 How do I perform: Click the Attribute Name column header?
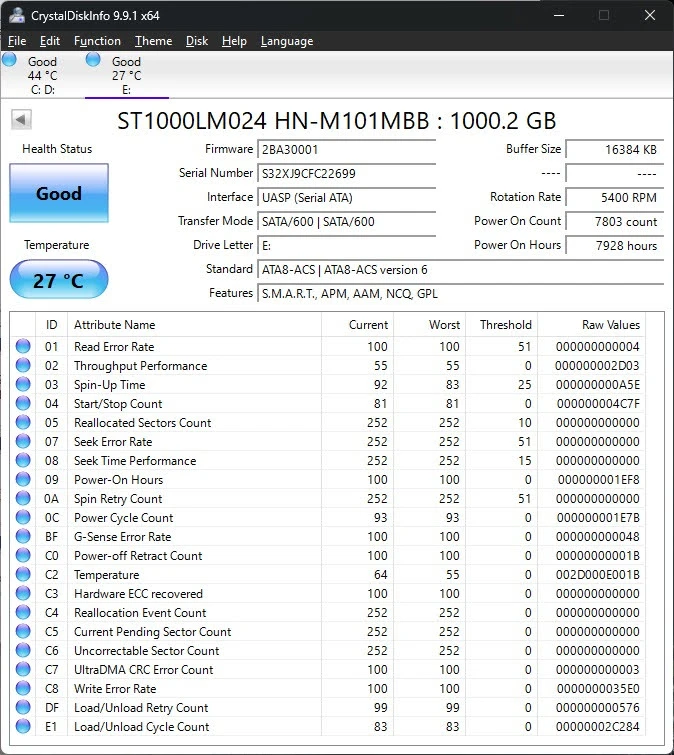point(194,325)
